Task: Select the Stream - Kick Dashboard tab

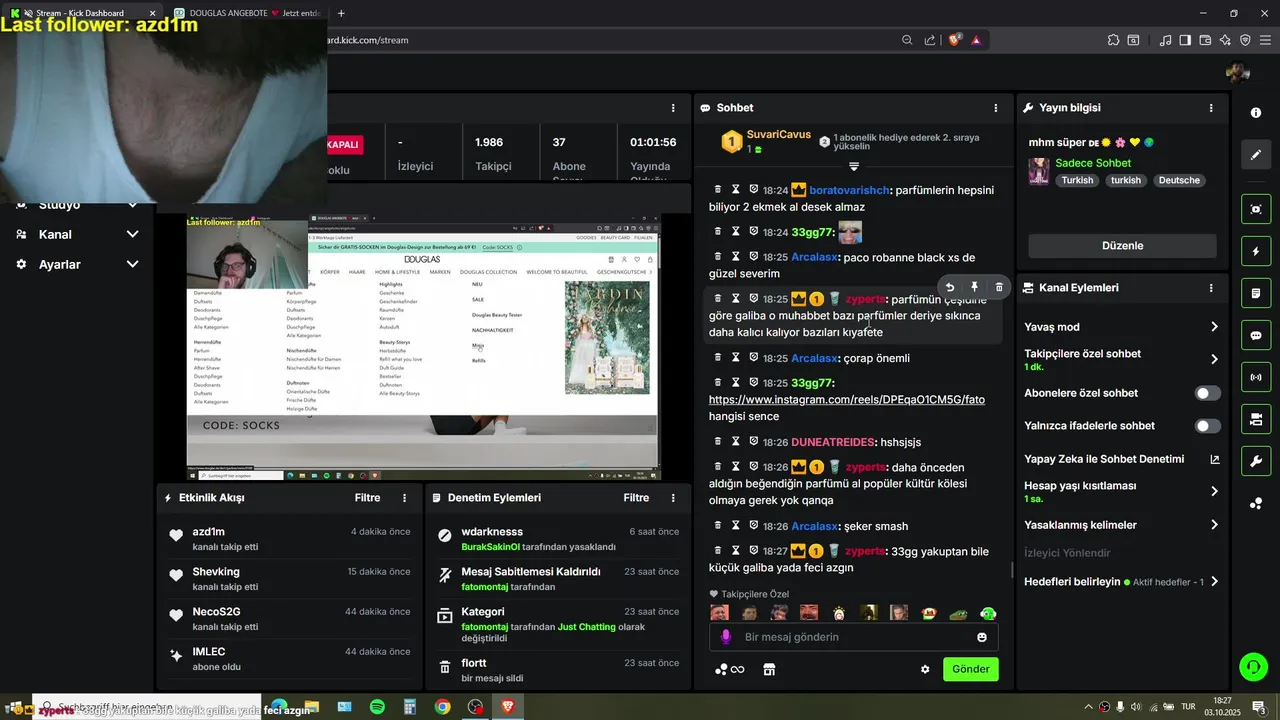Action: pyautogui.click(x=80, y=13)
